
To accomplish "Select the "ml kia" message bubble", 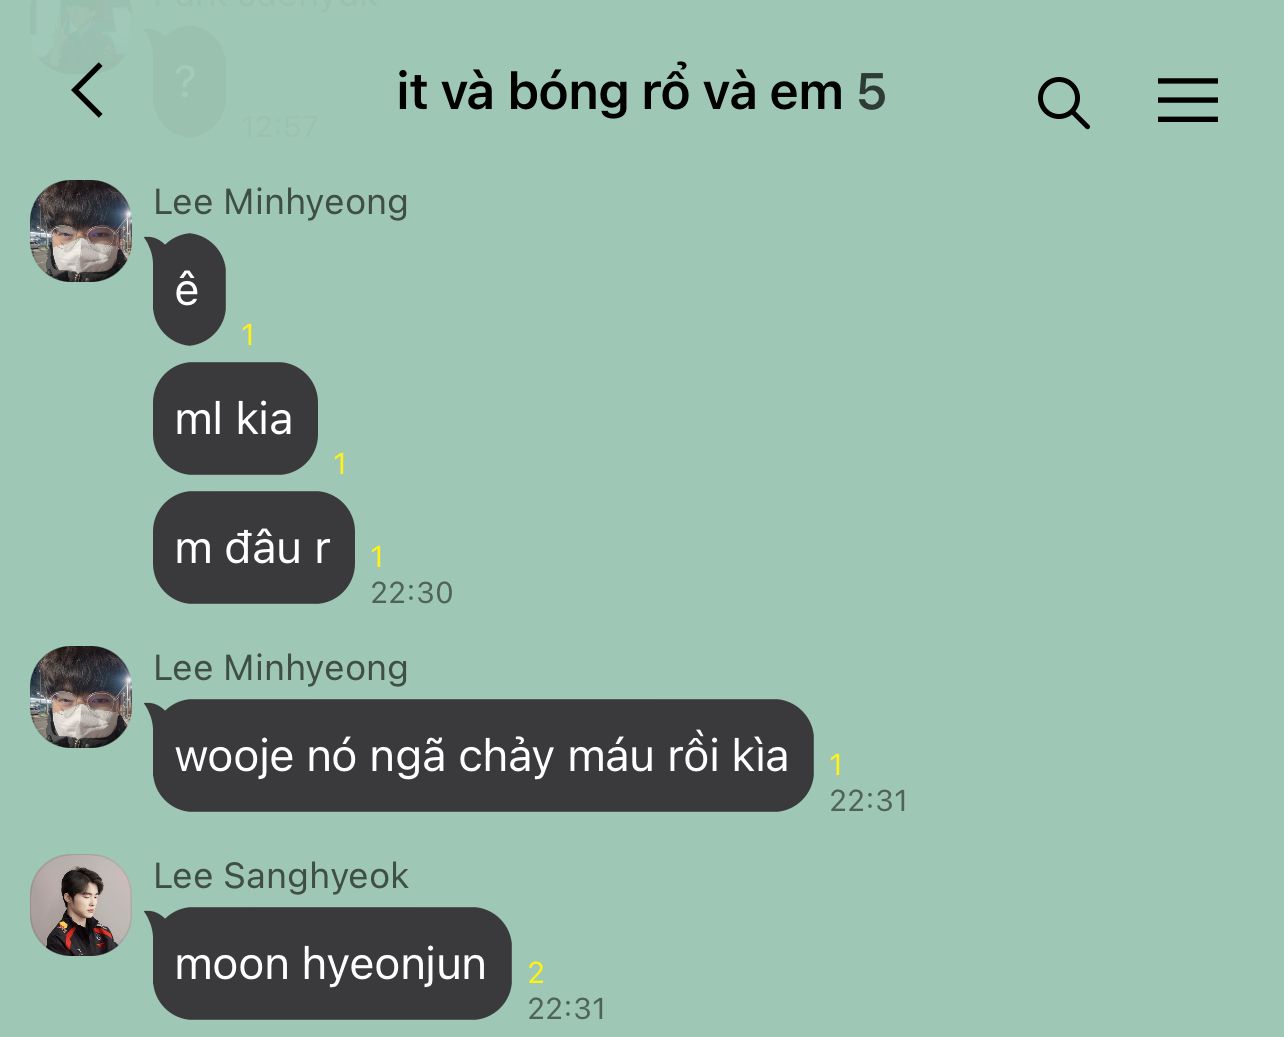I will pos(235,418).
